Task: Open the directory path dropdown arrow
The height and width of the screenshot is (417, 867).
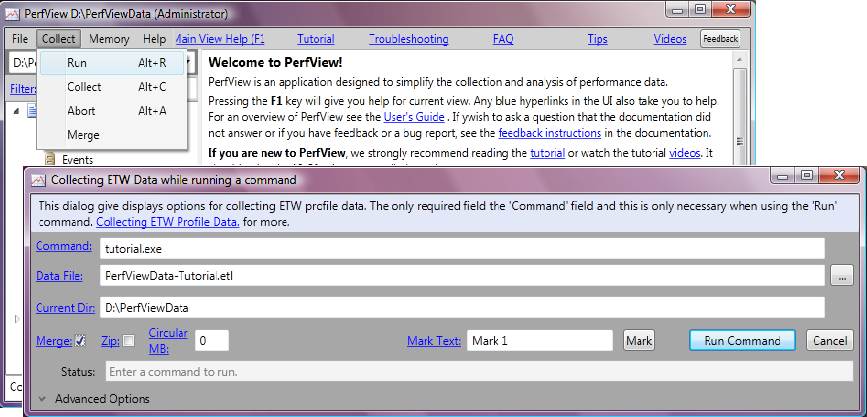Action: pyautogui.click(x=189, y=62)
